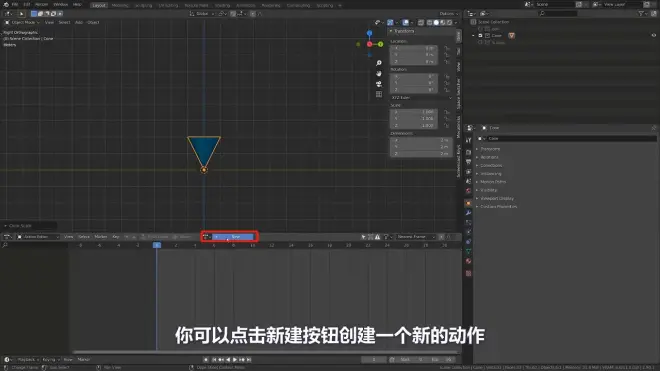Expand the Relations section in Properties
Viewport: 660px width, 371px height.
pyautogui.click(x=489, y=157)
